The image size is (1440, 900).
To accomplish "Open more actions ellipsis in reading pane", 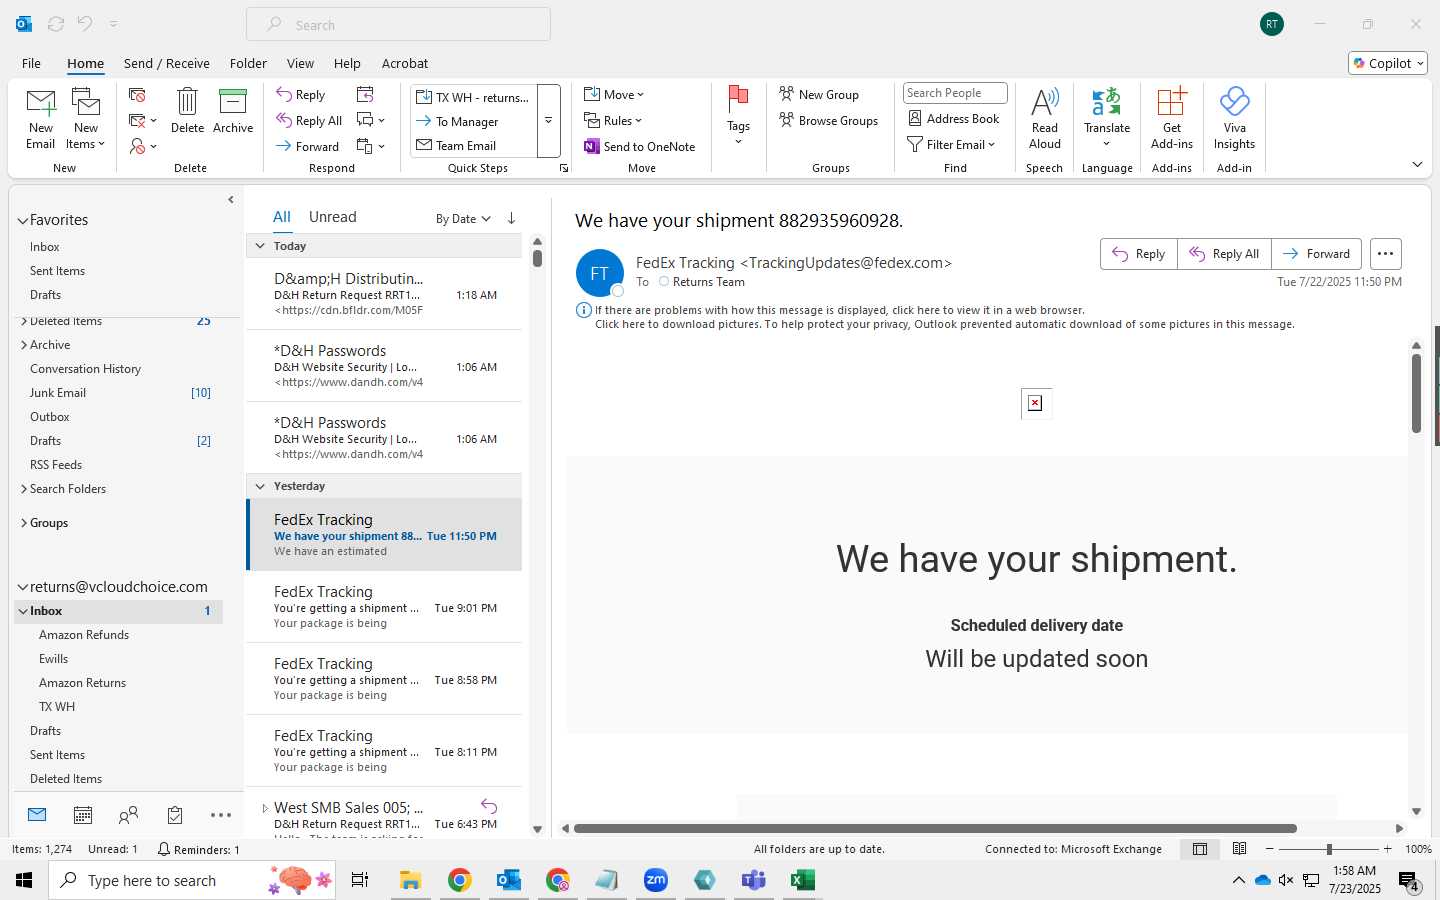I will [1385, 254].
